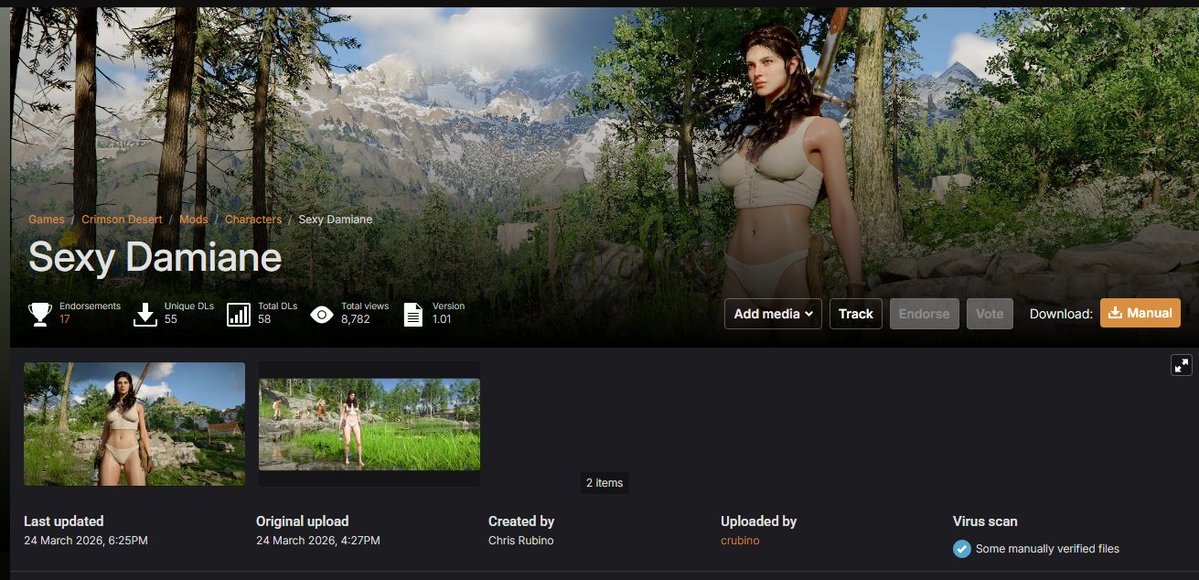
Task: Track this mod
Action: click(x=856, y=314)
